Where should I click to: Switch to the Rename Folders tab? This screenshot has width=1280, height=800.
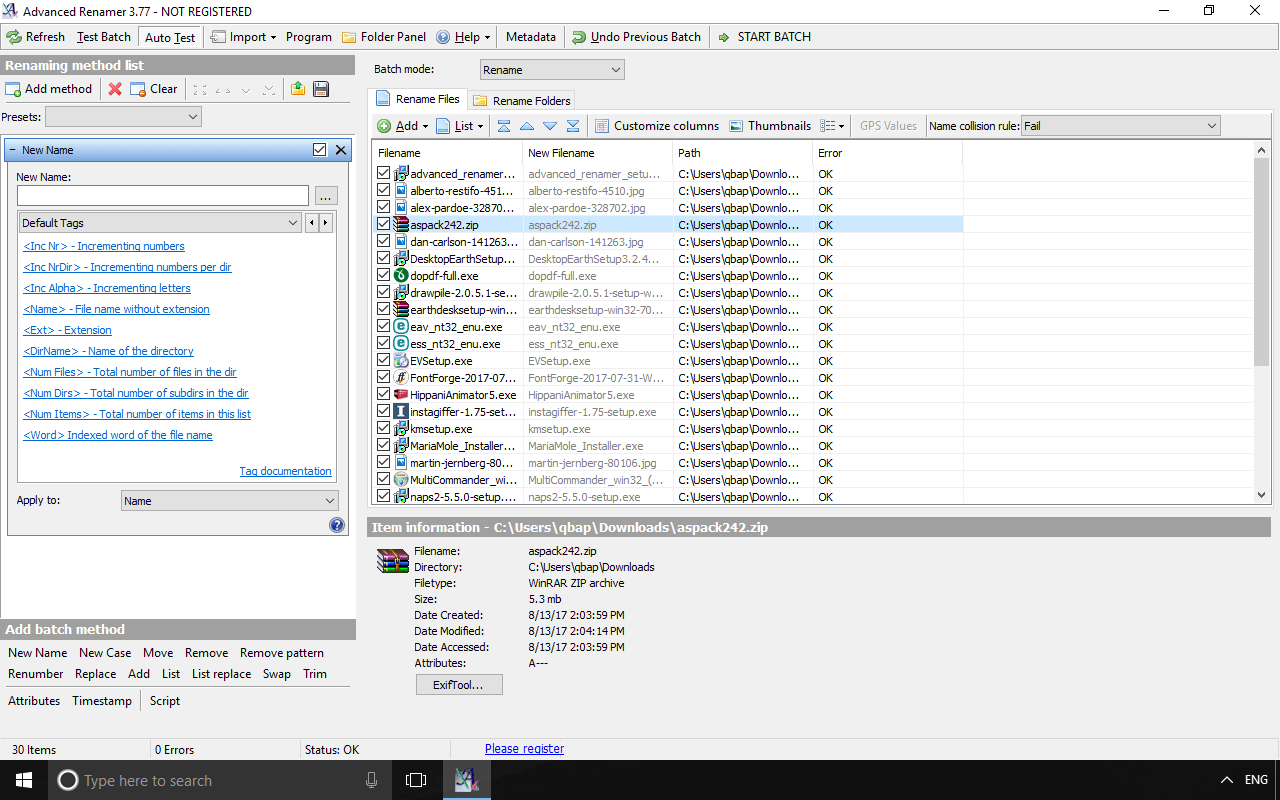pos(522,101)
